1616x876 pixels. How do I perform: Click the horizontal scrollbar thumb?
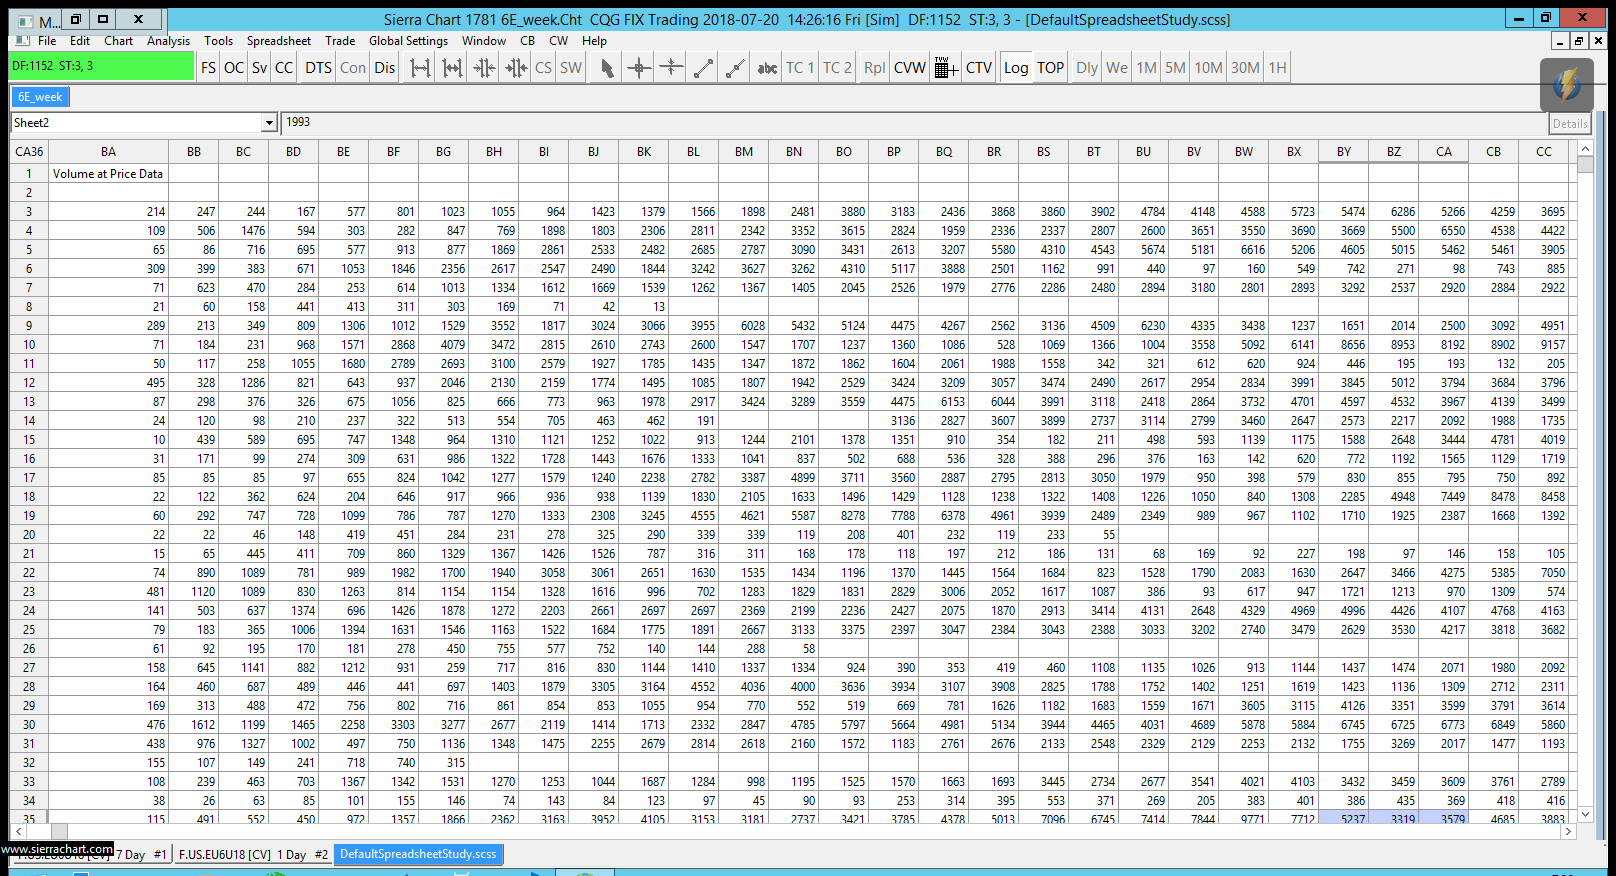(59, 832)
